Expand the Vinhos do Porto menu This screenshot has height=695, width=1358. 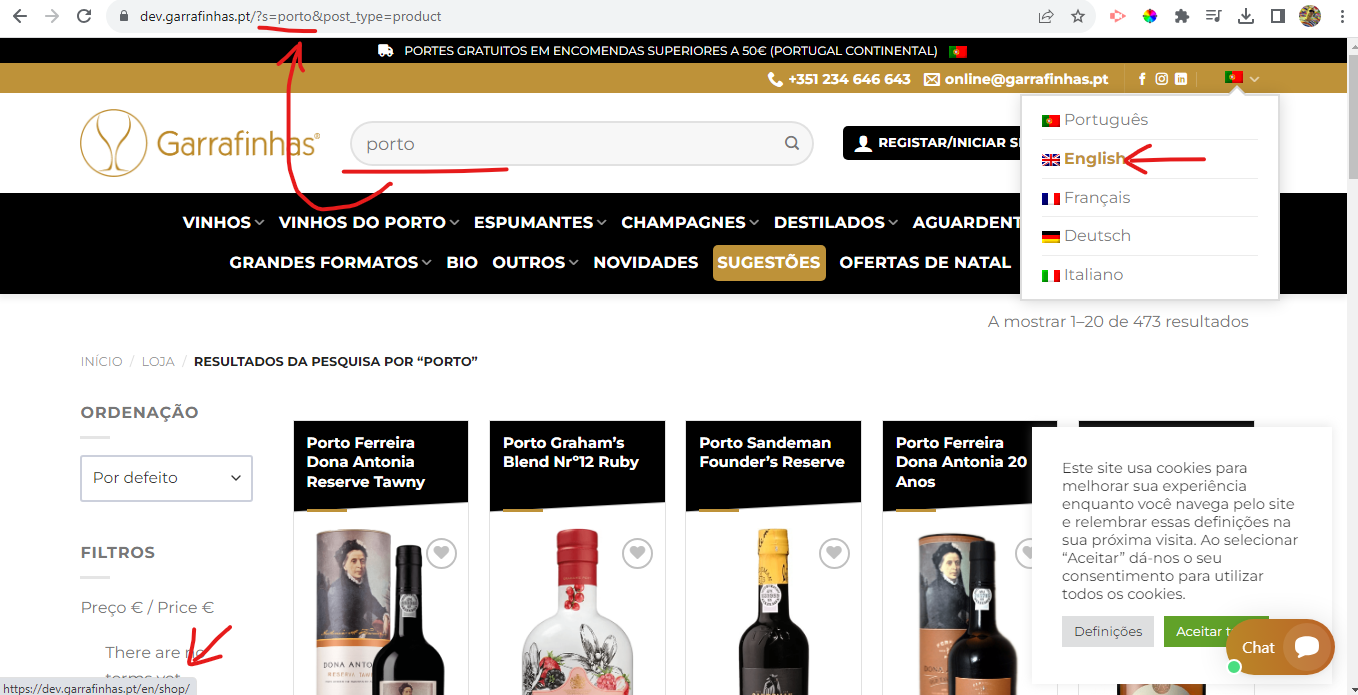click(x=369, y=222)
